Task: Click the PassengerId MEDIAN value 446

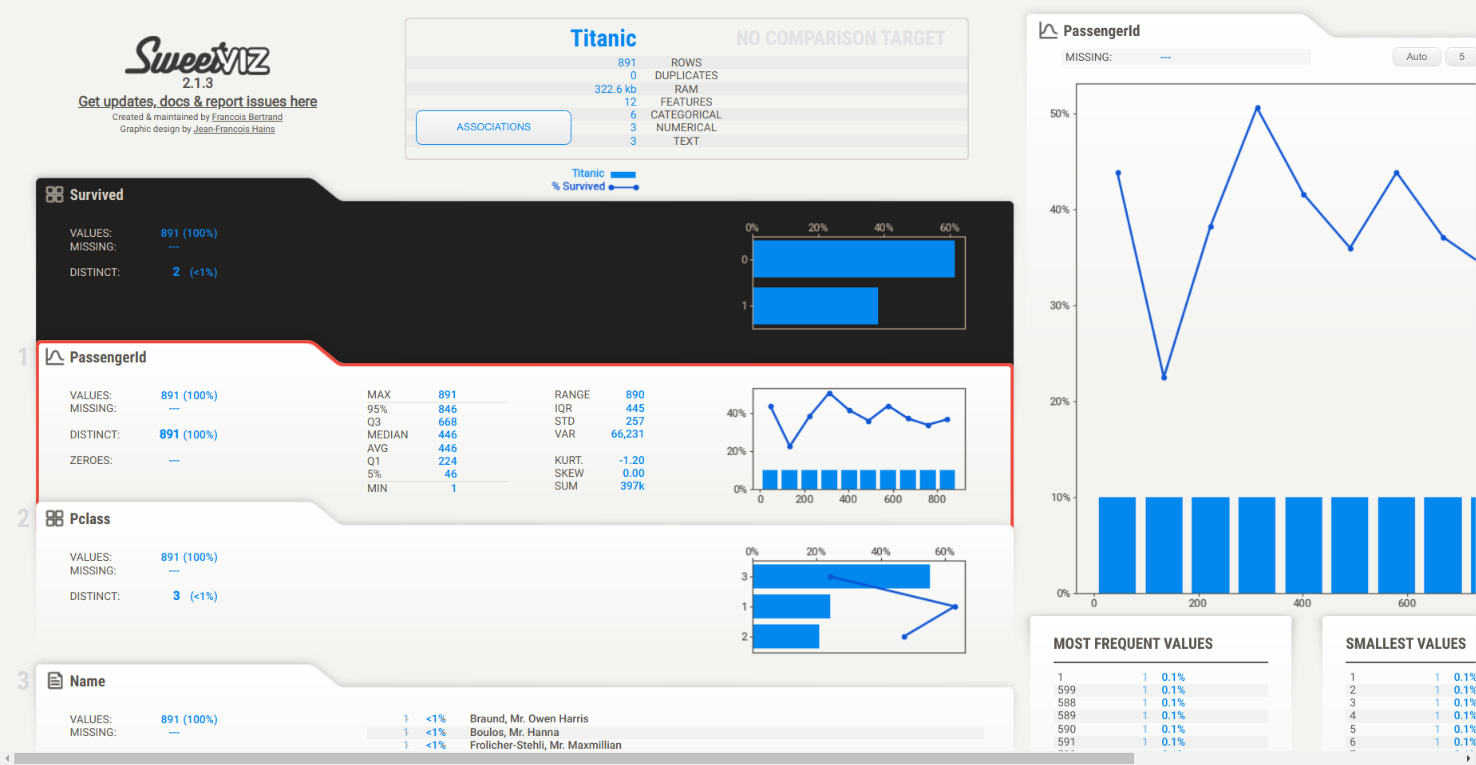Action: [447, 435]
